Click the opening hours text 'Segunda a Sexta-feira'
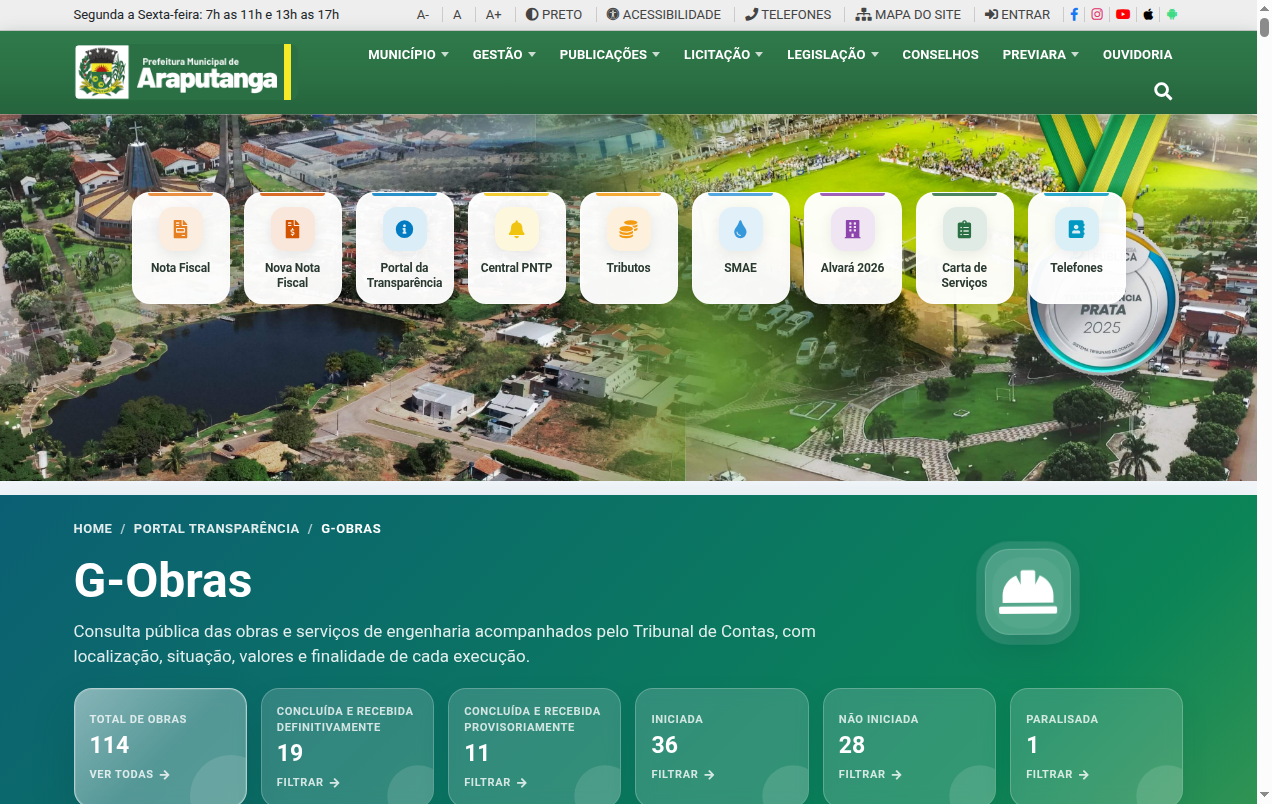The height and width of the screenshot is (804, 1272). coord(206,15)
